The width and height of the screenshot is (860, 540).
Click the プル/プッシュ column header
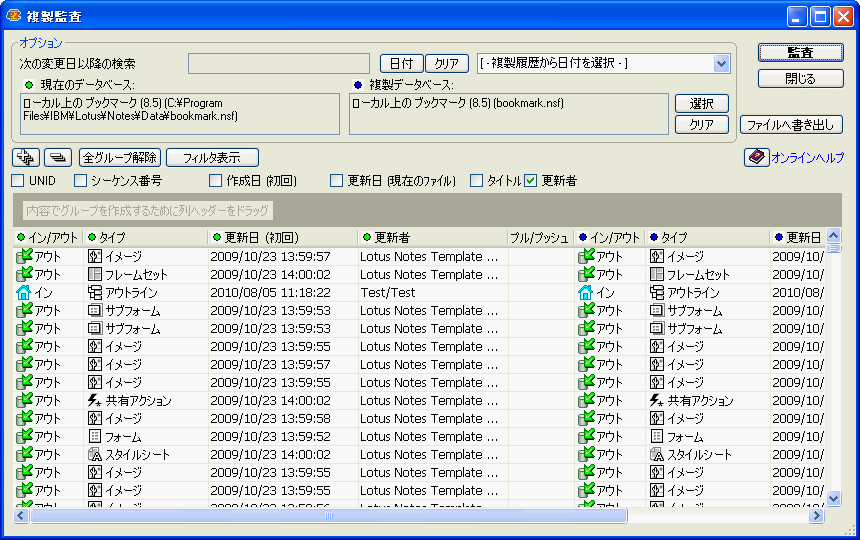coord(540,238)
